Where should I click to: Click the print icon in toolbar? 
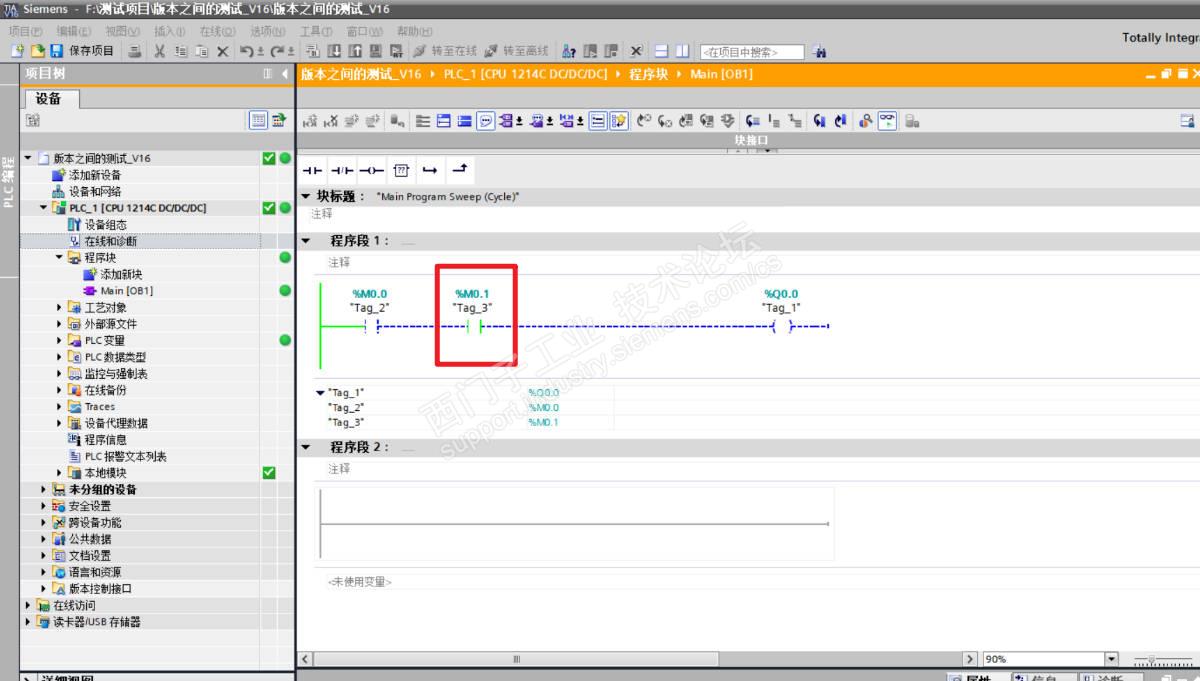pos(135,51)
